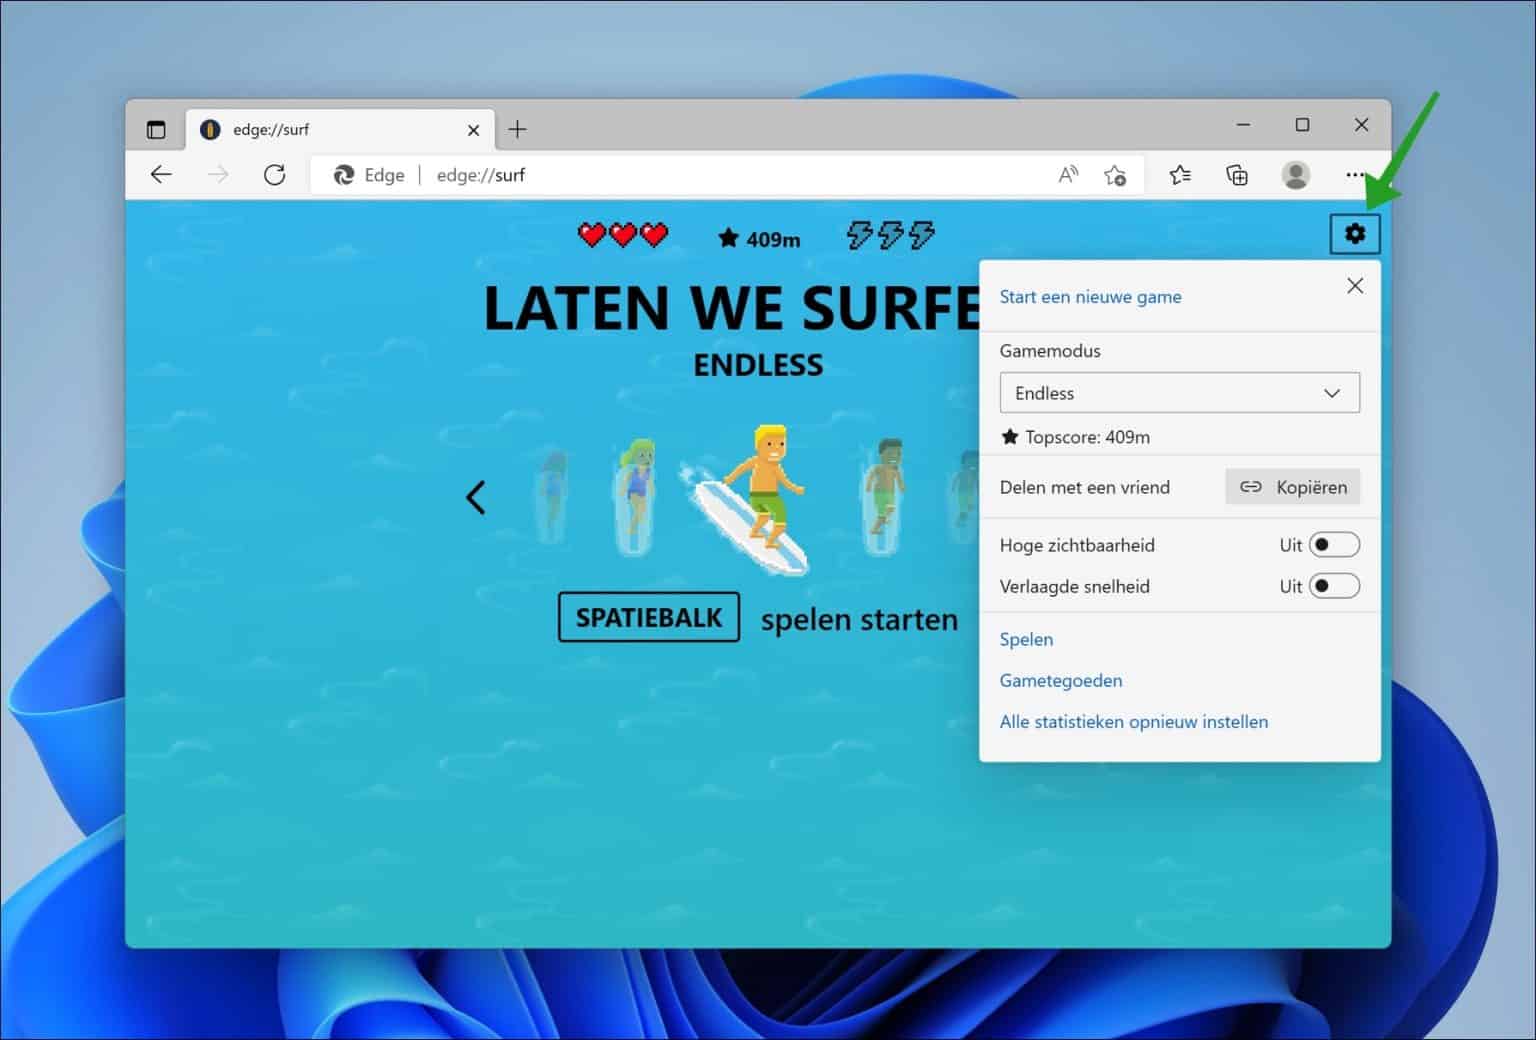Open the Gamemodus Endless dropdown
This screenshot has height=1040, width=1536.
(x=1179, y=393)
